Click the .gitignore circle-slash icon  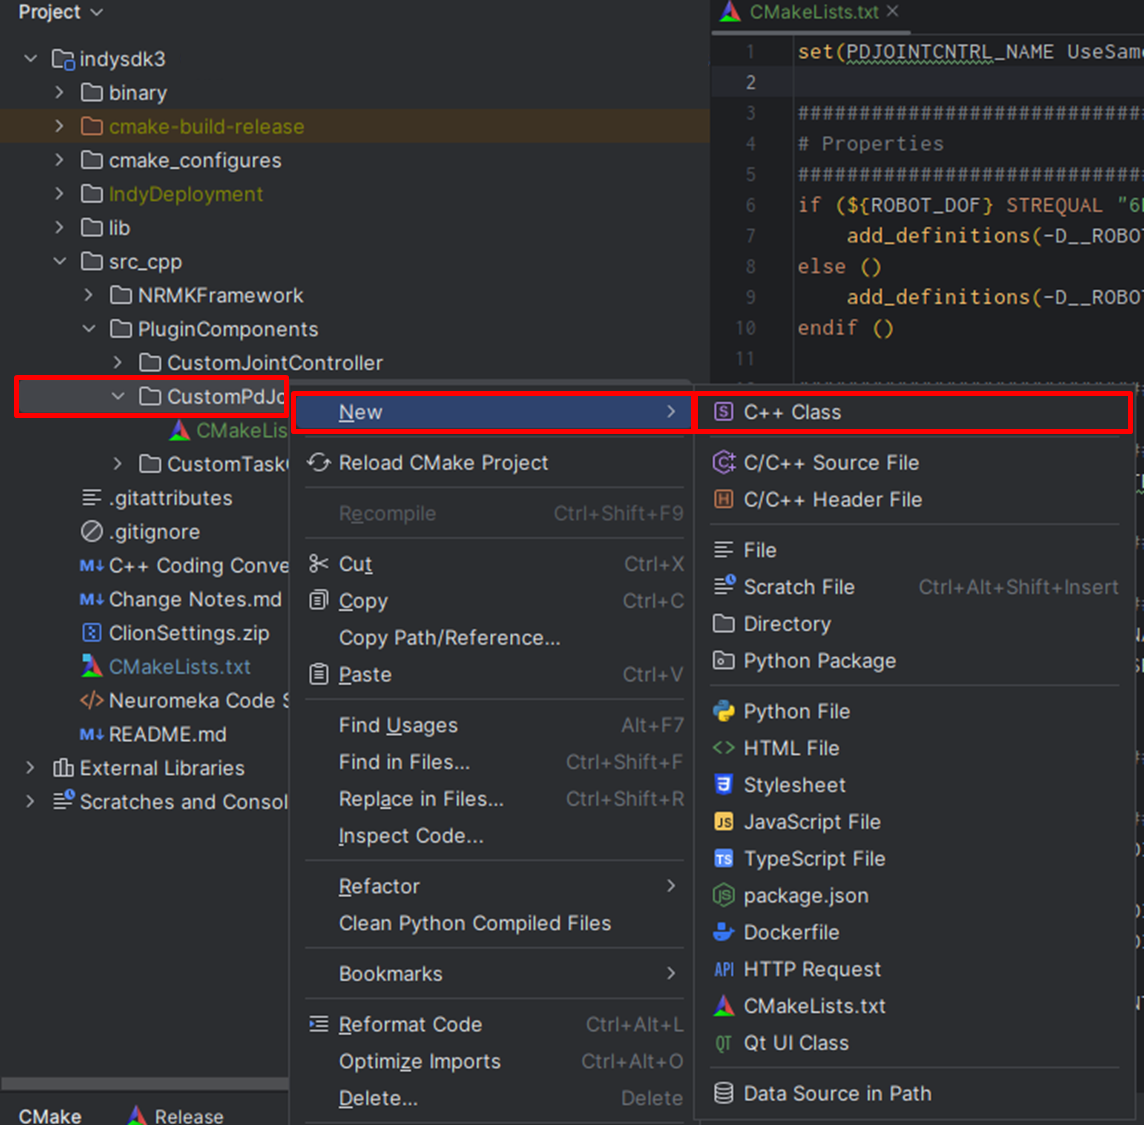click(x=91, y=532)
